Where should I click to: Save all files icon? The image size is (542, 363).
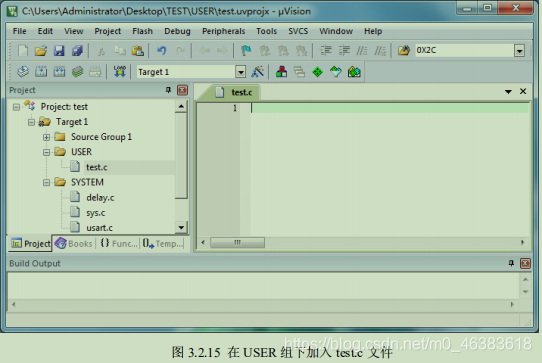click(x=77, y=51)
